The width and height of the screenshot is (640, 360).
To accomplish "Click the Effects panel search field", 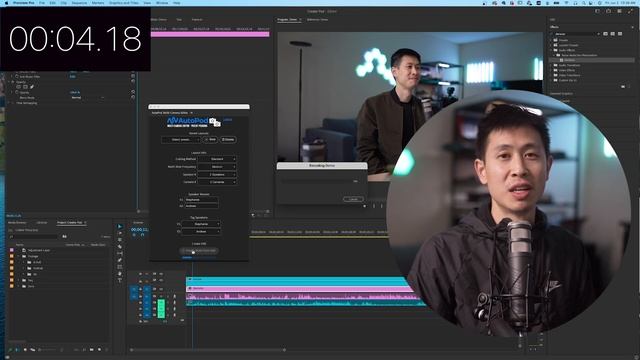I will click(x=575, y=34).
